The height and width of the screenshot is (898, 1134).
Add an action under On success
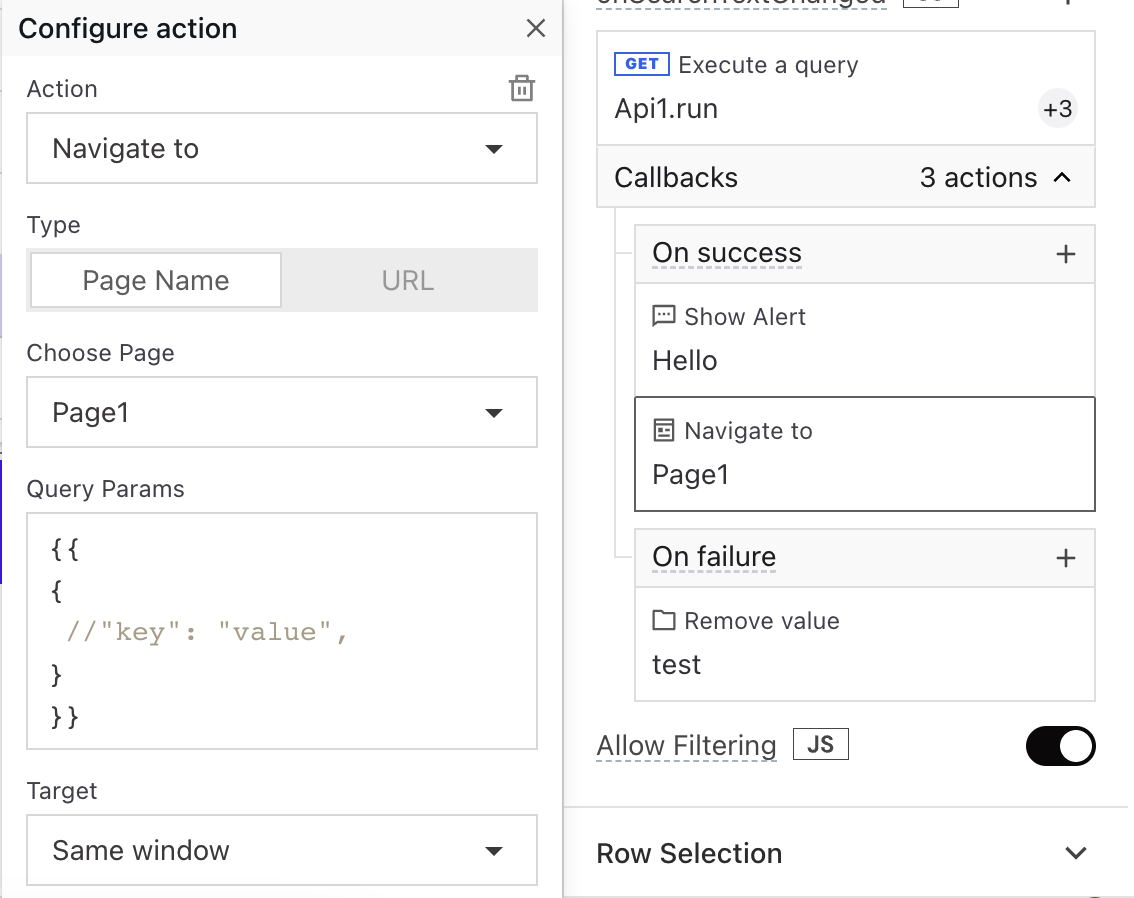(x=1067, y=253)
